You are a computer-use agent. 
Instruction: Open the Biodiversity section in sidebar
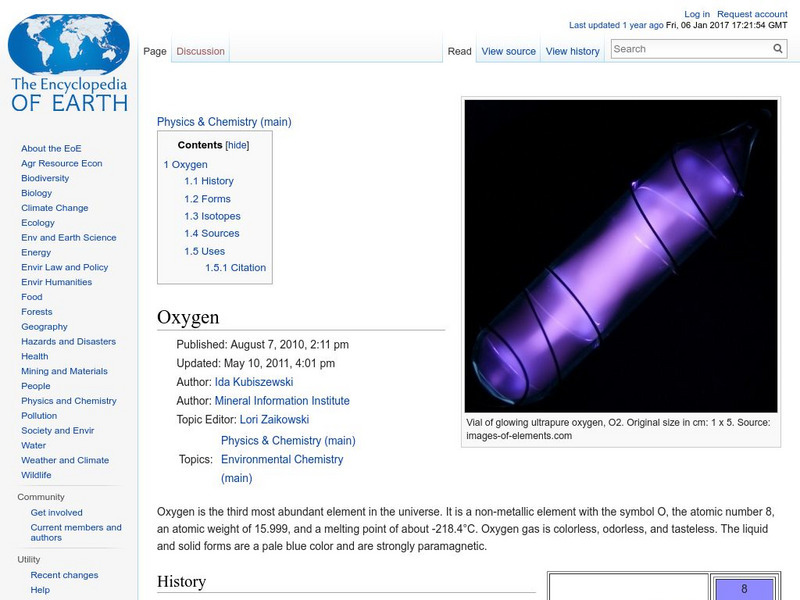pyautogui.click(x=44, y=178)
